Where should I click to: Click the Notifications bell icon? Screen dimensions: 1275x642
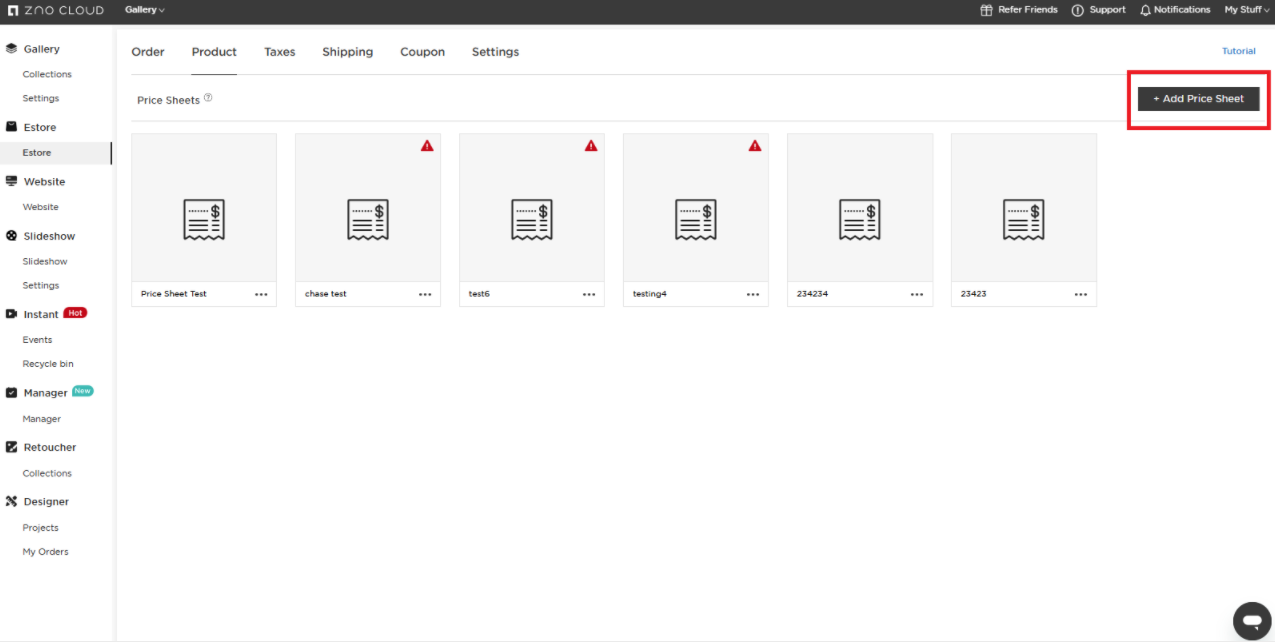coord(1145,10)
